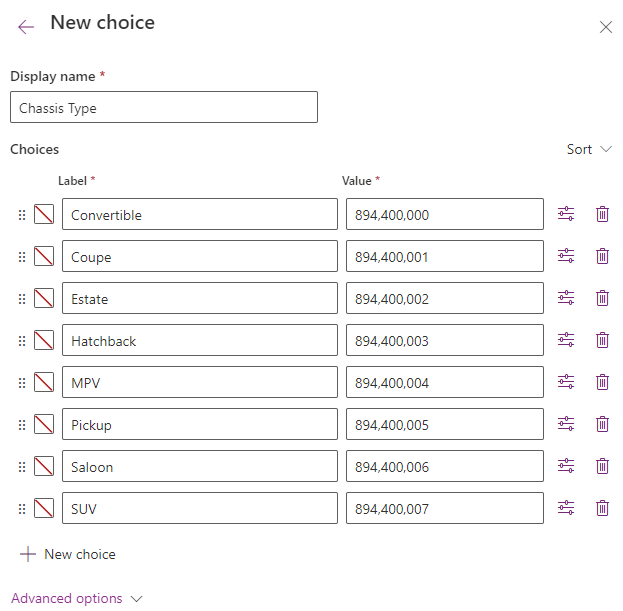
Task: Click the Display name text field
Action: point(164,108)
